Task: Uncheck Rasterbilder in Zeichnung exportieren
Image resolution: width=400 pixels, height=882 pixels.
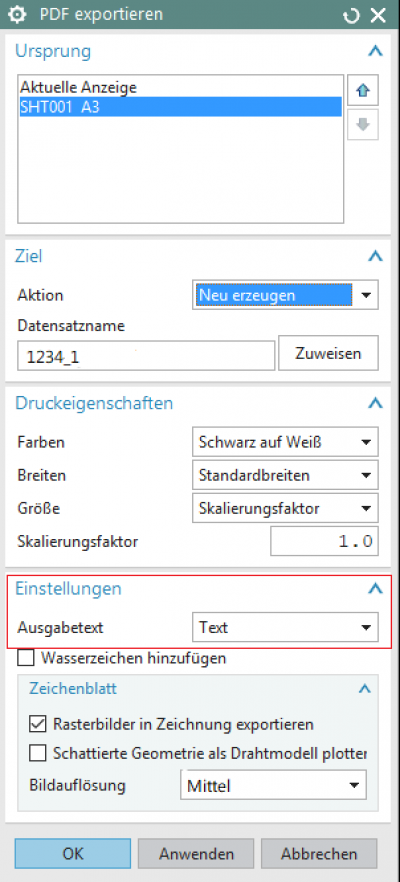Action: pos(37,724)
